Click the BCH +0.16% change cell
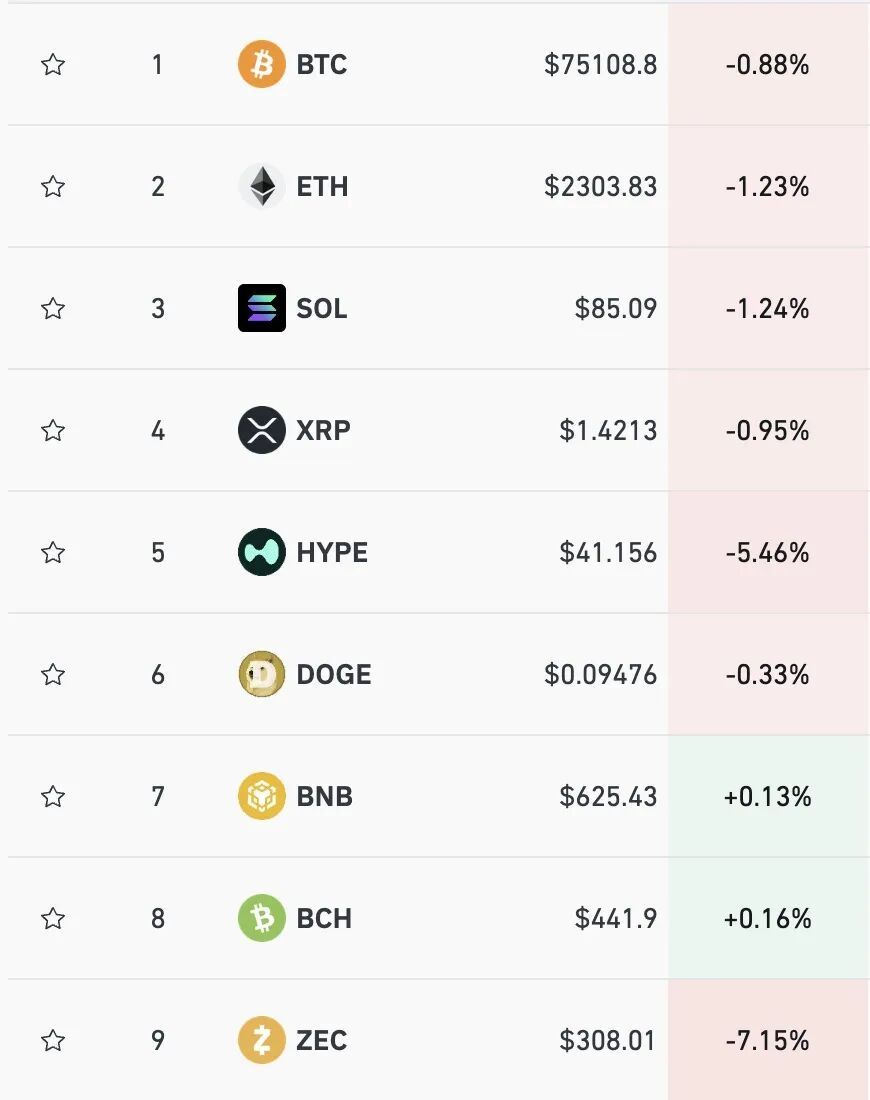870x1100 pixels. pos(768,919)
